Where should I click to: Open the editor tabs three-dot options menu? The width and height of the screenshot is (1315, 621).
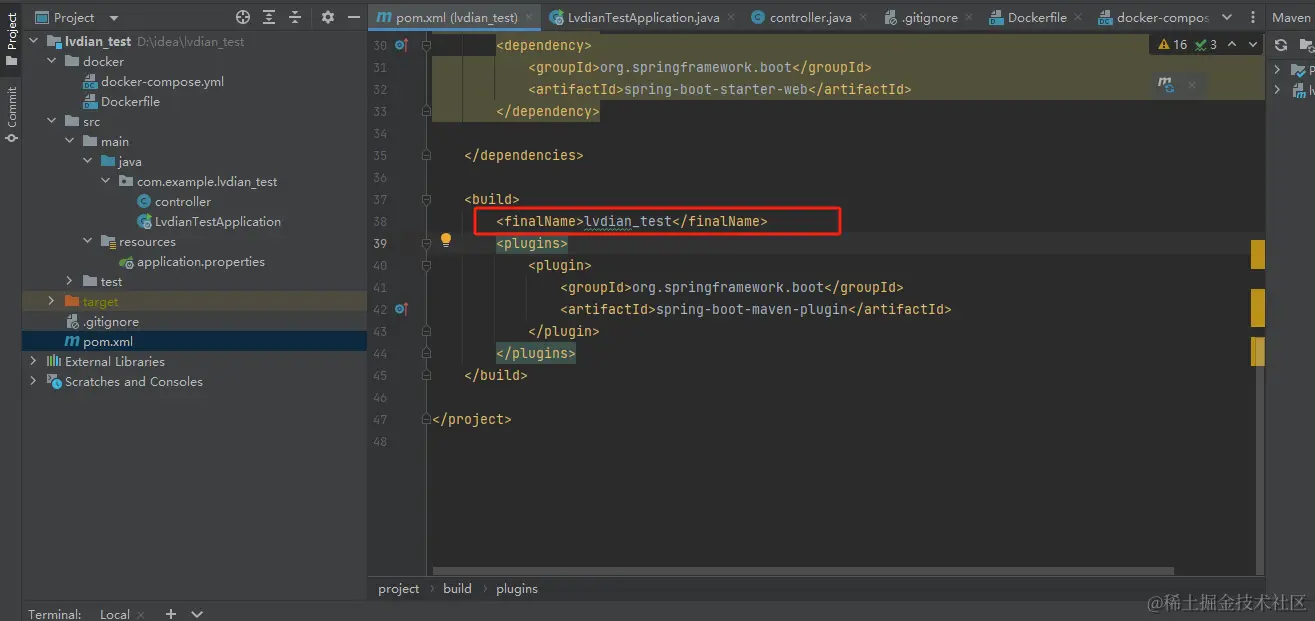[x=1251, y=17]
